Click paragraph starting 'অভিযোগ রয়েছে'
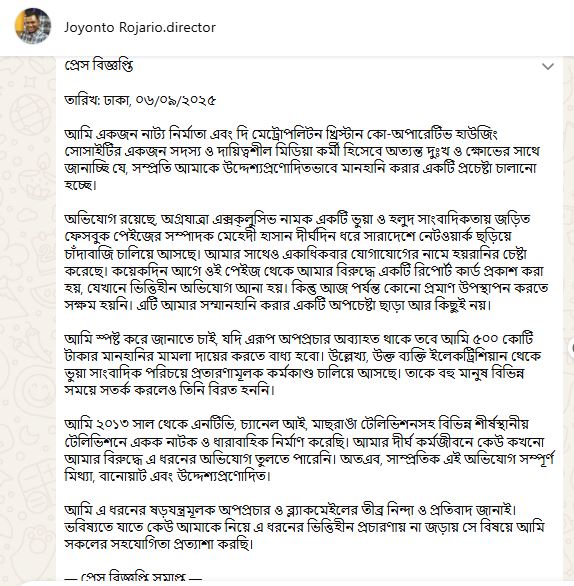Image resolution: width=574 pixels, height=586 pixels. pos(306,262)
